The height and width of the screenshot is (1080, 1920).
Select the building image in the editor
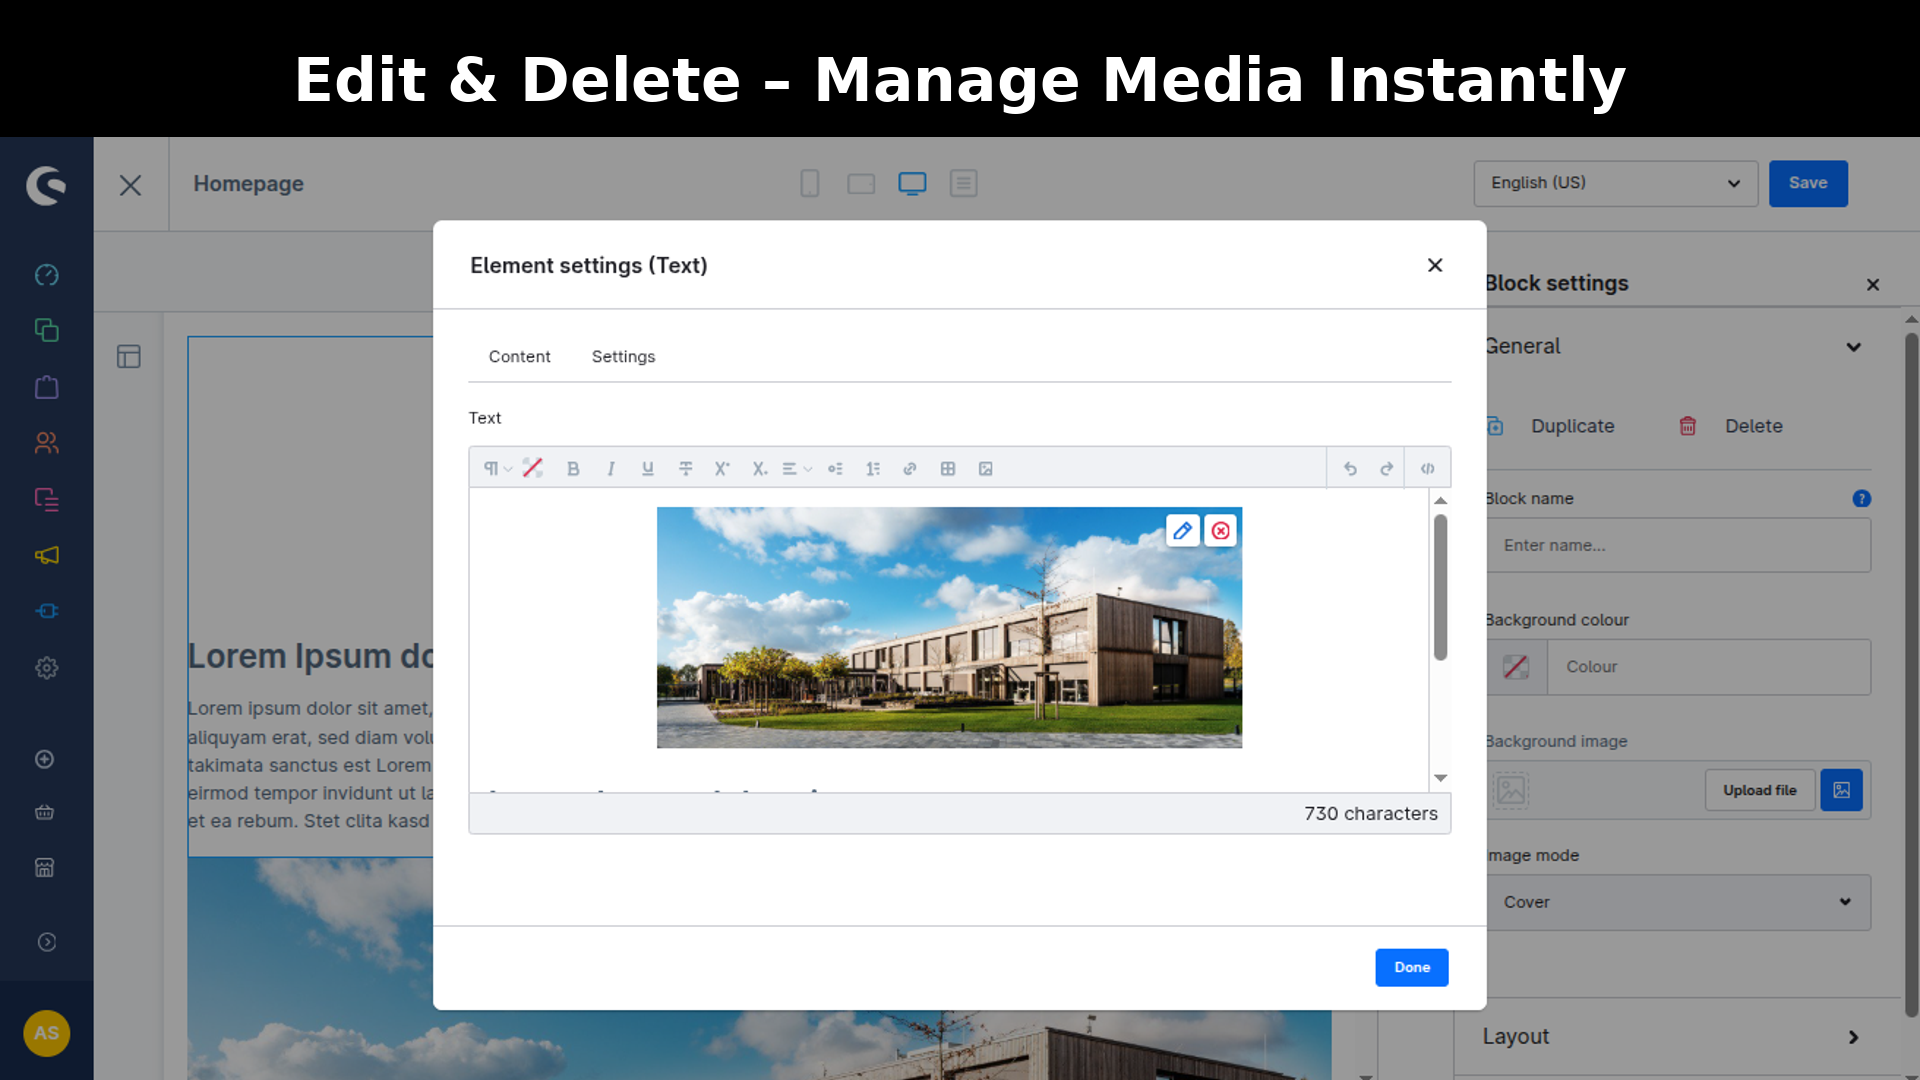coord(949,627)
